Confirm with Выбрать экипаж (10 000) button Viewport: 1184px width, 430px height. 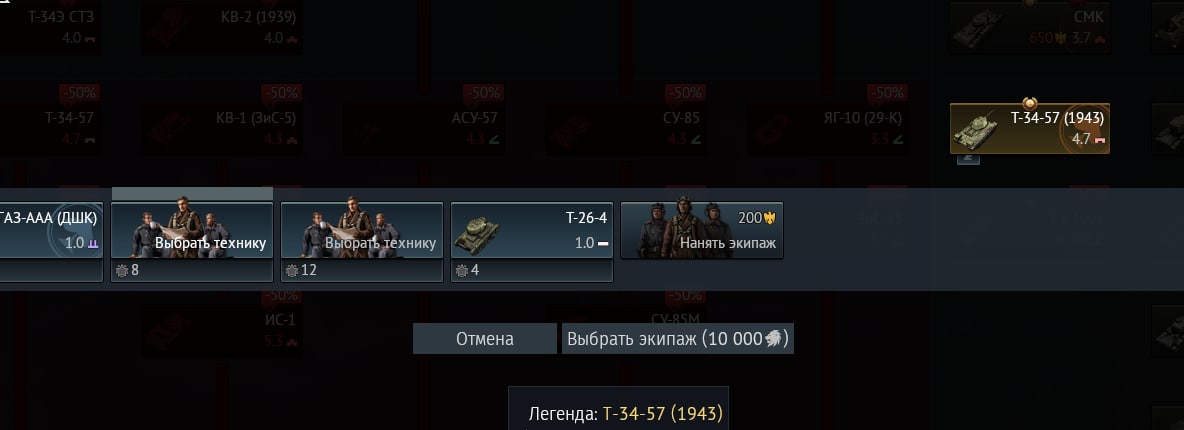point(677,339)
